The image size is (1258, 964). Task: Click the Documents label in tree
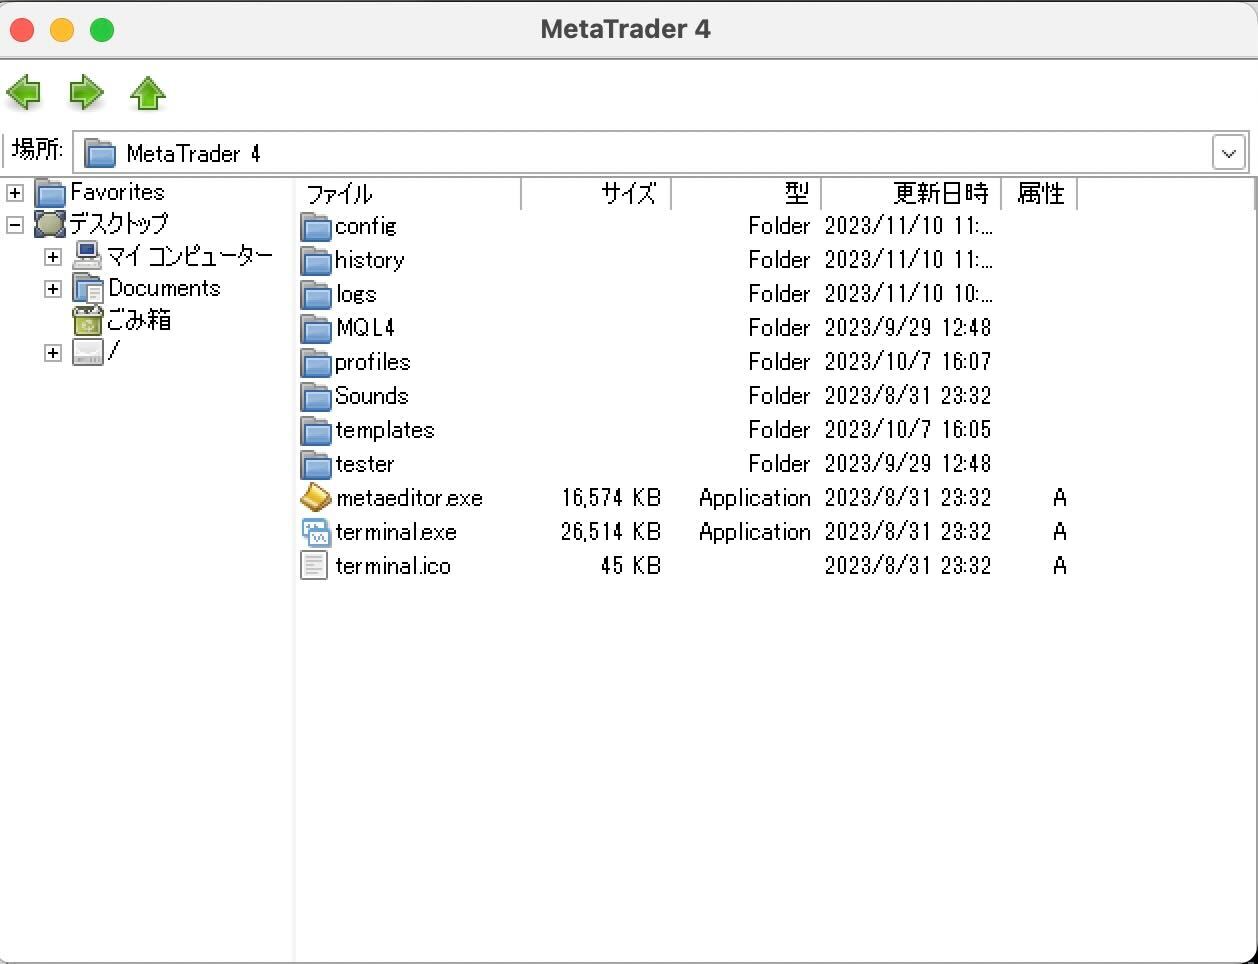(x=164, y=288)
